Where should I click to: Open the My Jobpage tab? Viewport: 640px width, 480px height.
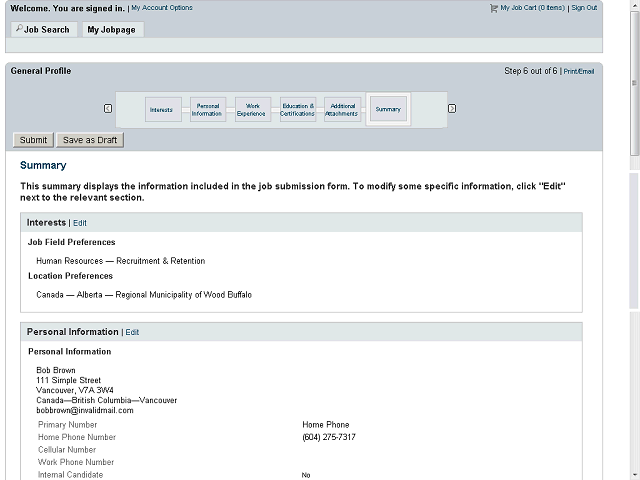point(113,29)
